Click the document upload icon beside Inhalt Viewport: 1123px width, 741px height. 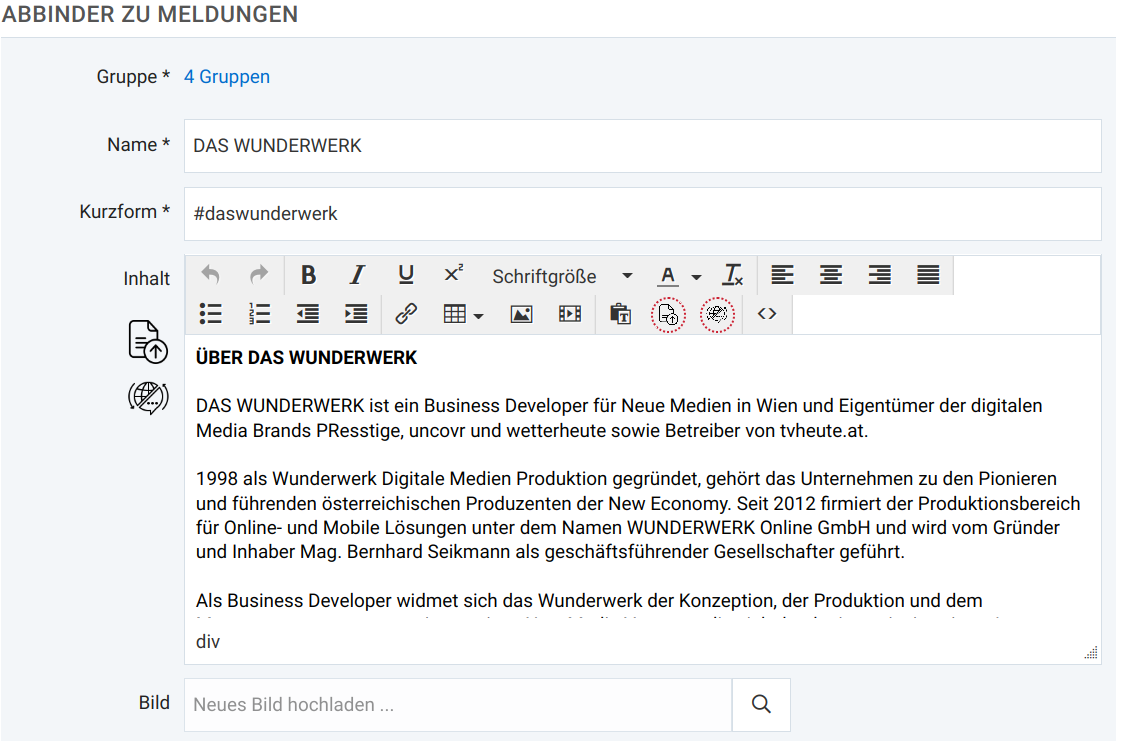click(147, 341)
